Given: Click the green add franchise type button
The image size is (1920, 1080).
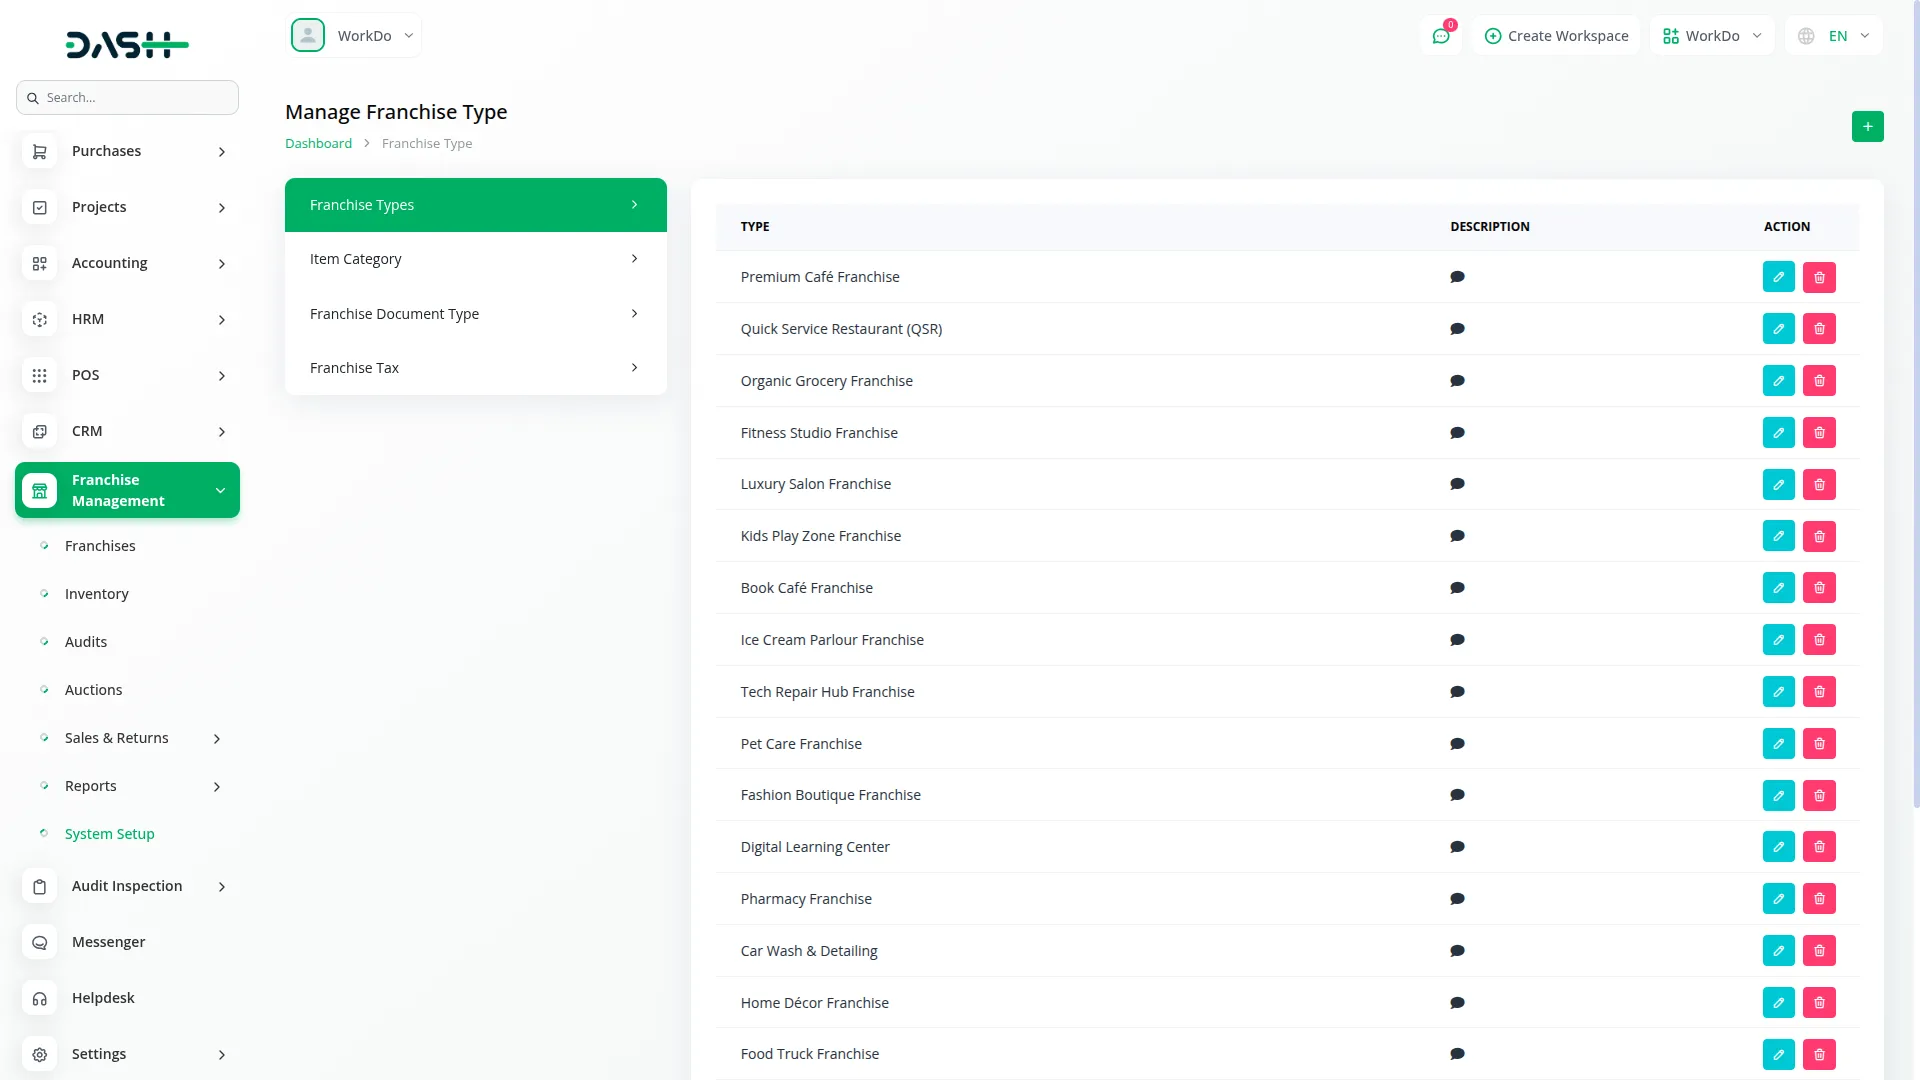Looking at the screenshot, I should 1867,127.
